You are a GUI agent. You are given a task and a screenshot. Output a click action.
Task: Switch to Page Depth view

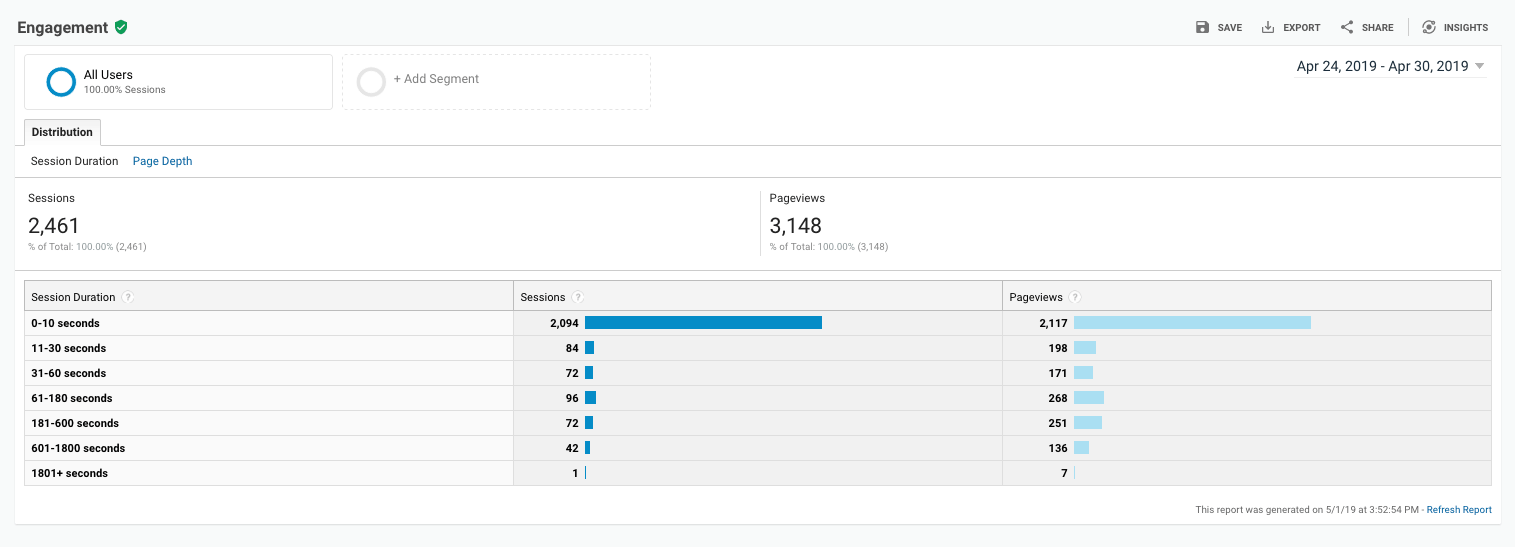coord(162,161)
